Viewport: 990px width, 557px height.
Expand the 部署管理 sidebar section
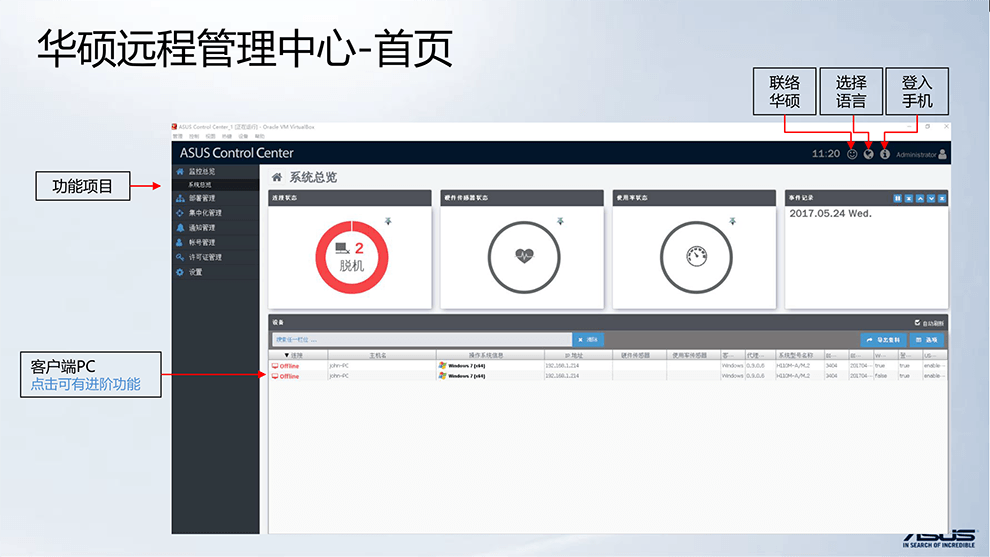204,198
